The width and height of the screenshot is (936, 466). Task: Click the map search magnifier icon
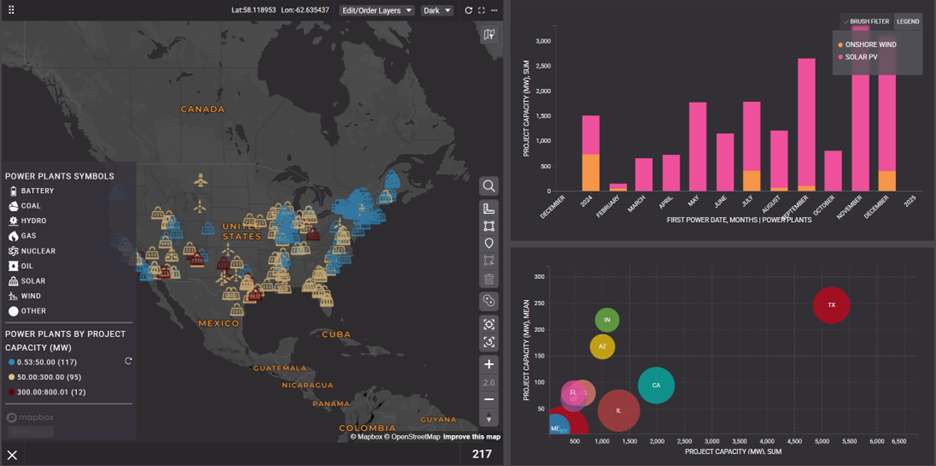pos(488,186)
